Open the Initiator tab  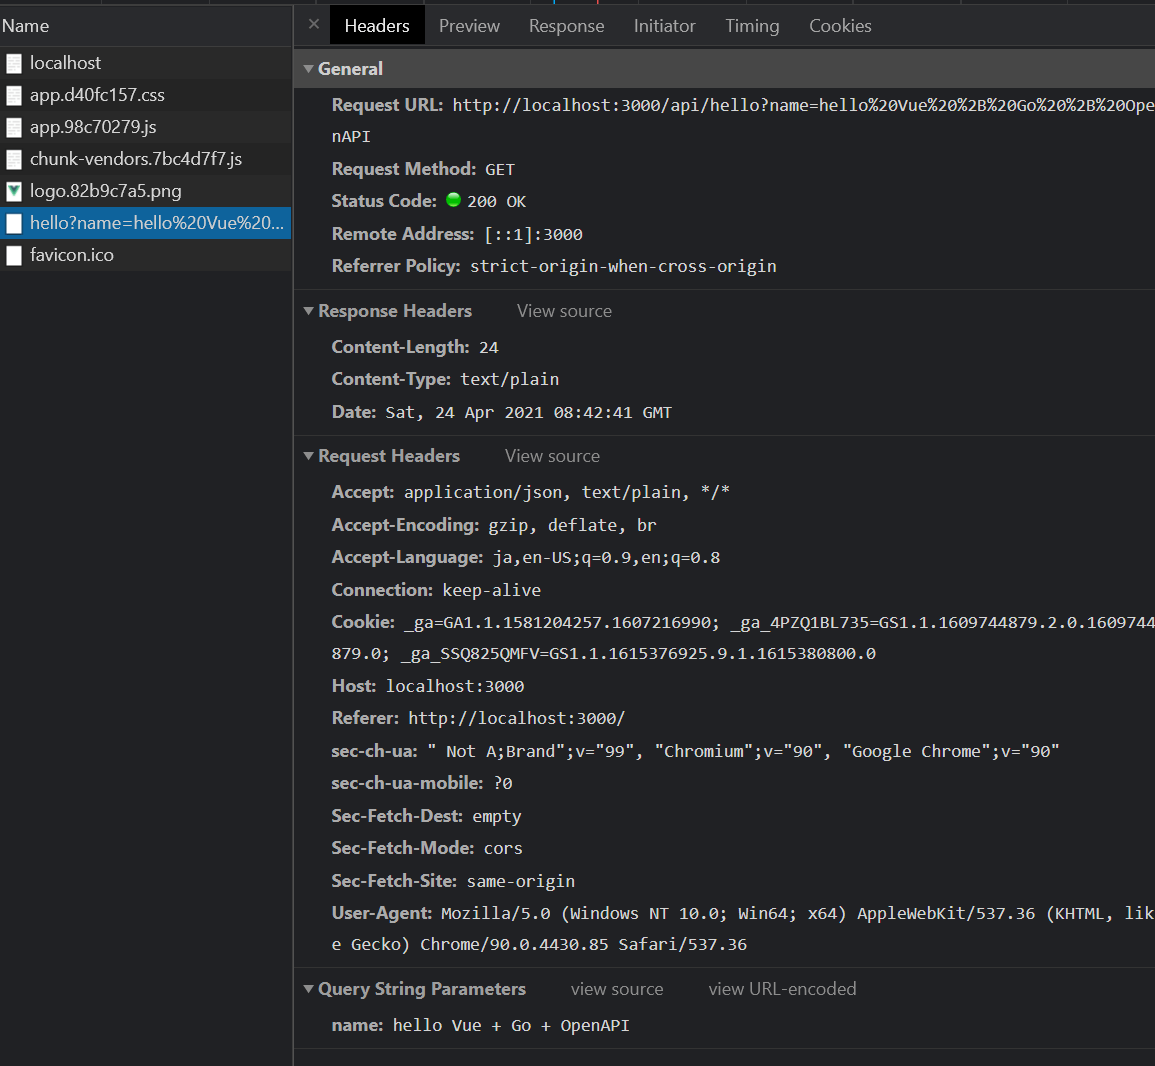[x=664, y=26]
